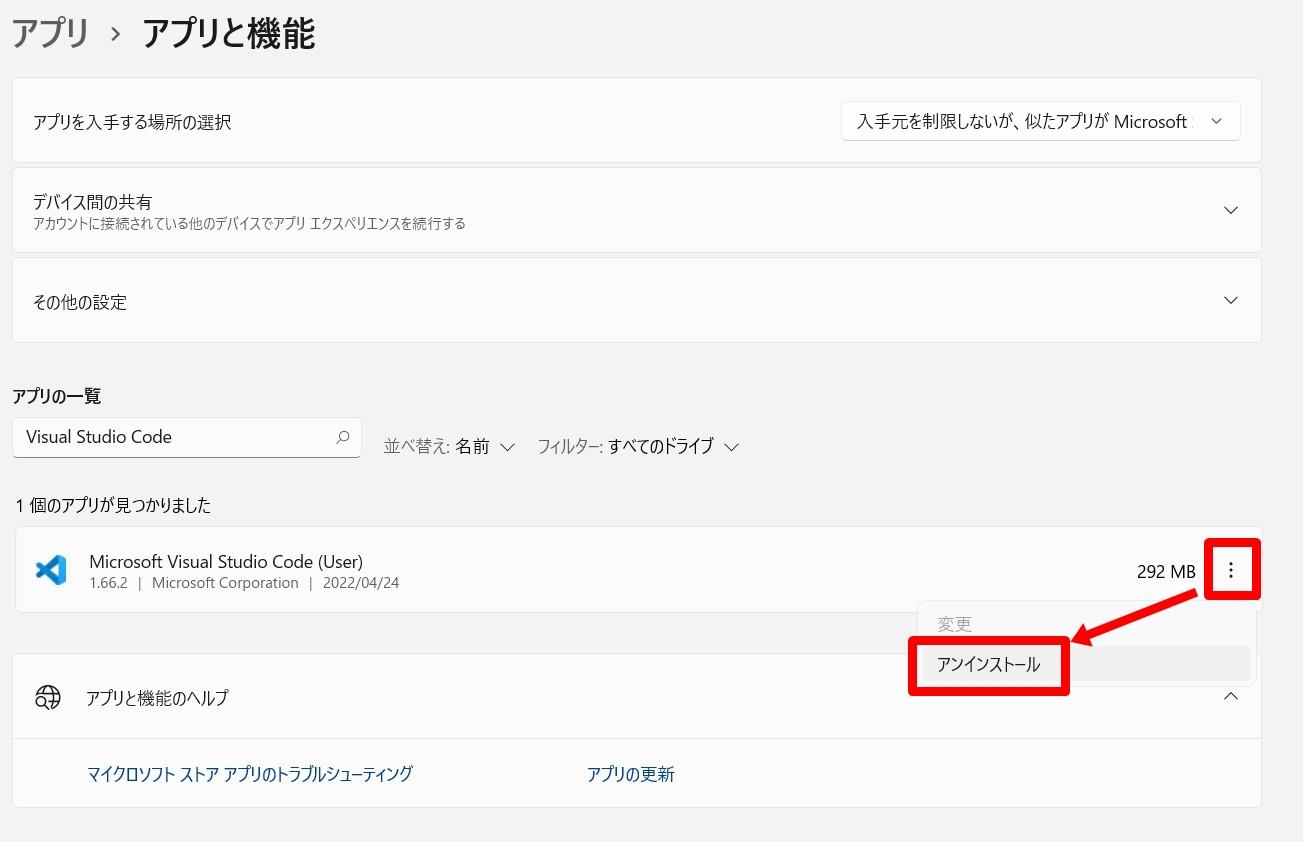Click the app list search field
The image size is (1303, 842).
(x=175, y=437)
